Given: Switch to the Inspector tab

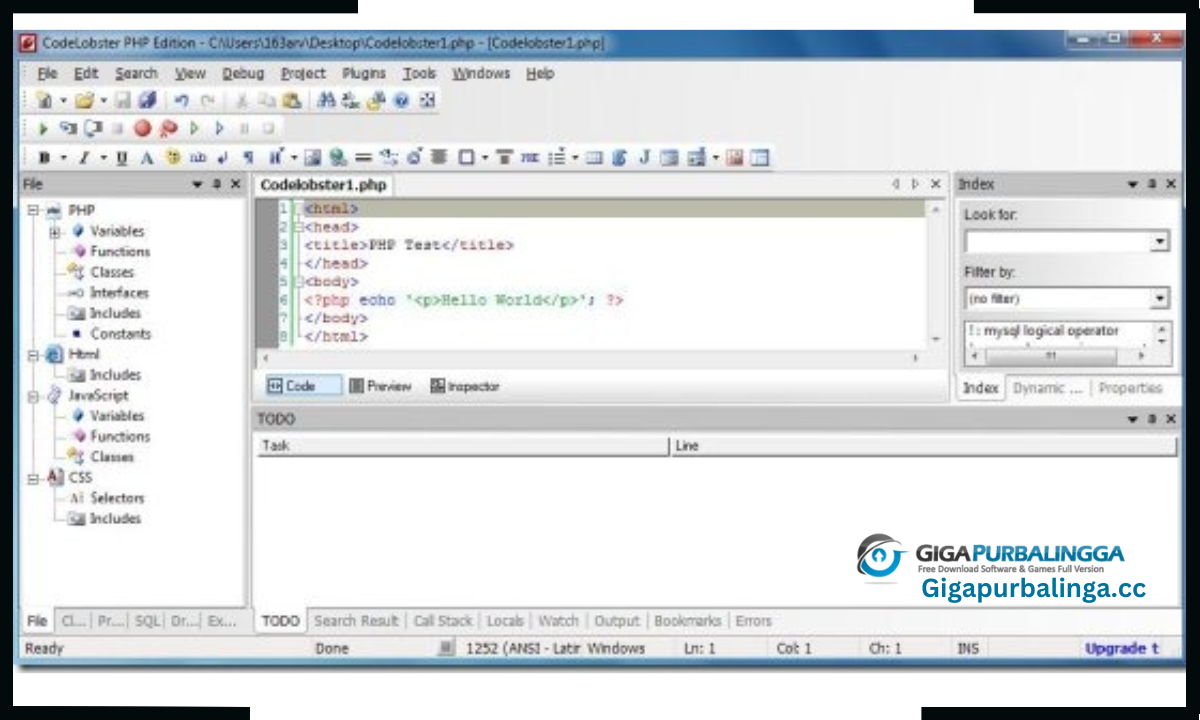Looking at the screenshot, I should [x=464, y=386].
